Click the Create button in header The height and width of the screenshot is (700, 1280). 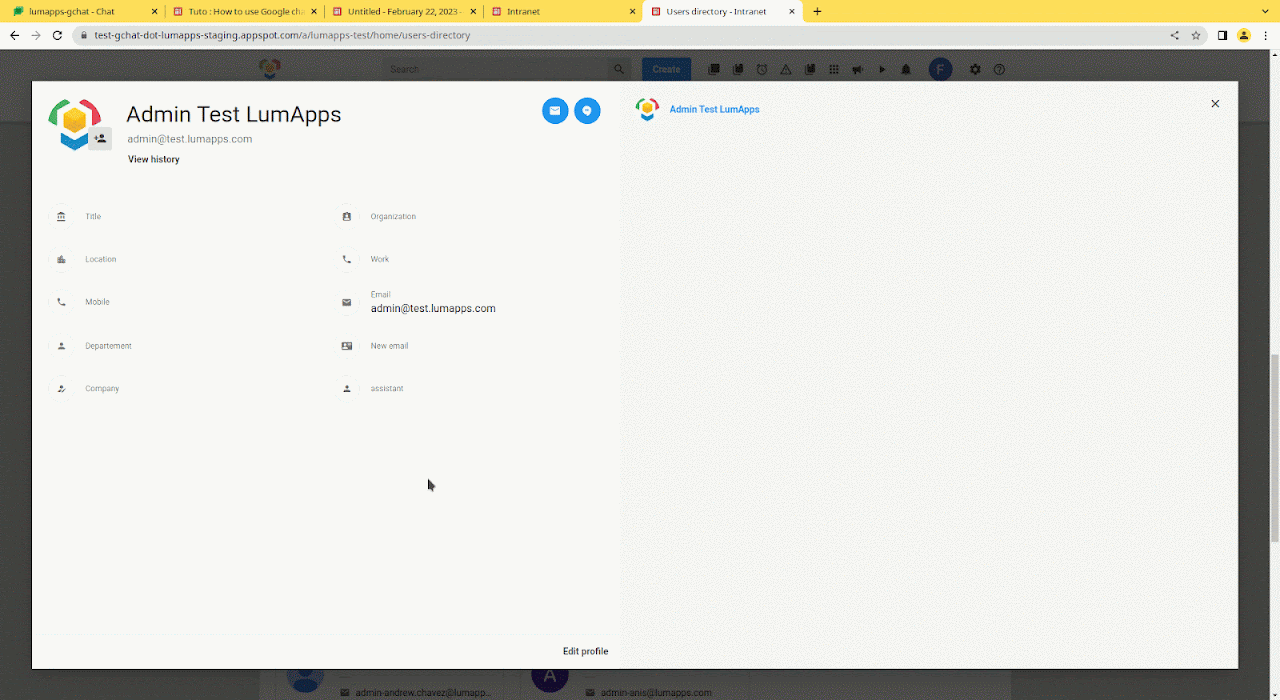tap(666, 69)
